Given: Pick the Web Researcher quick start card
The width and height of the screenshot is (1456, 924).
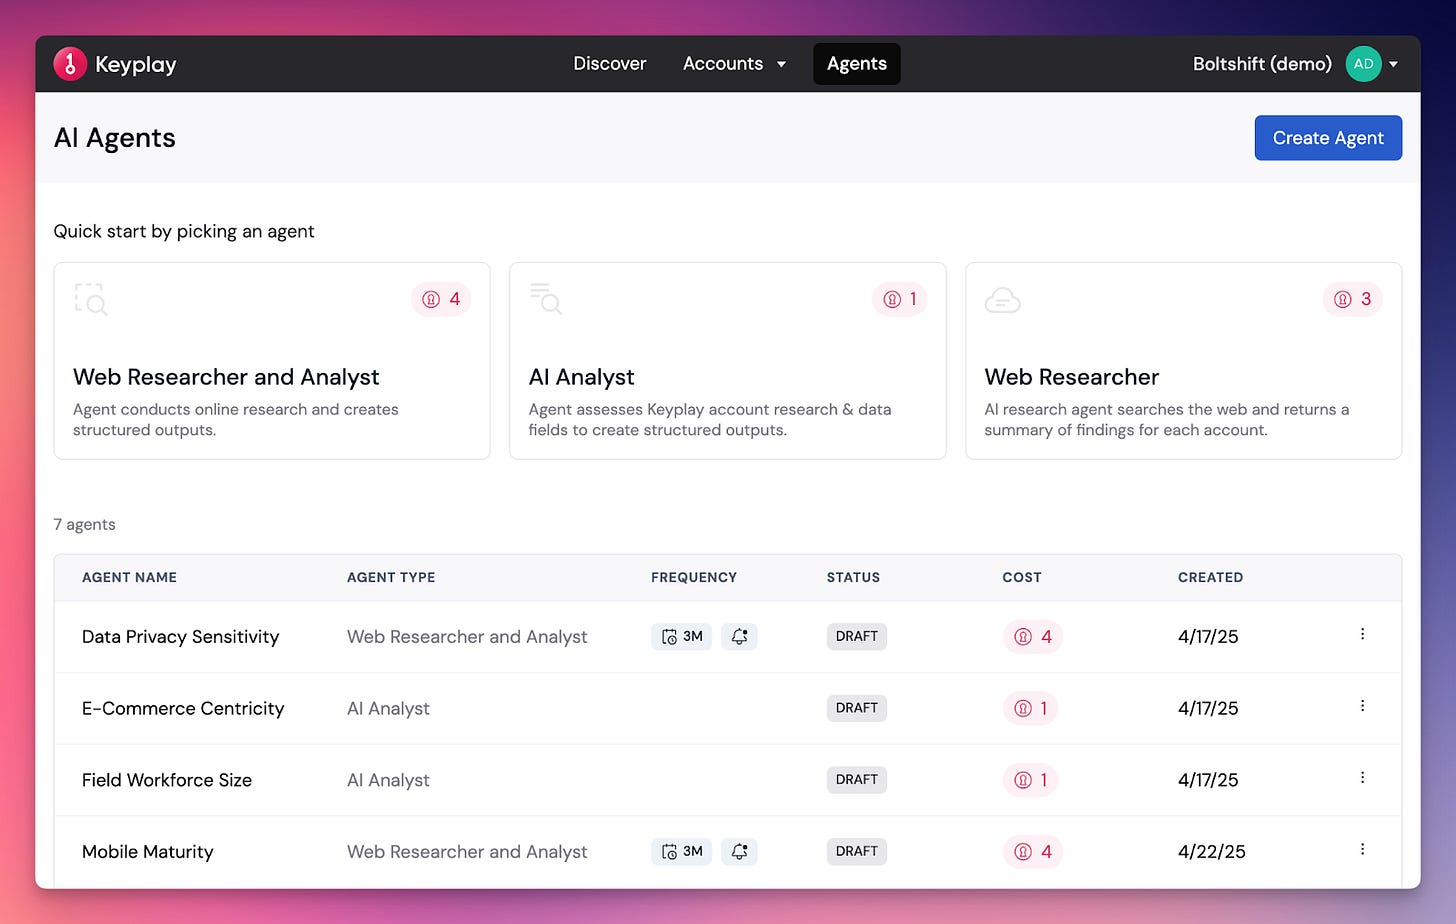Looking at the screenshot, I should click(x=1184, y=361).
